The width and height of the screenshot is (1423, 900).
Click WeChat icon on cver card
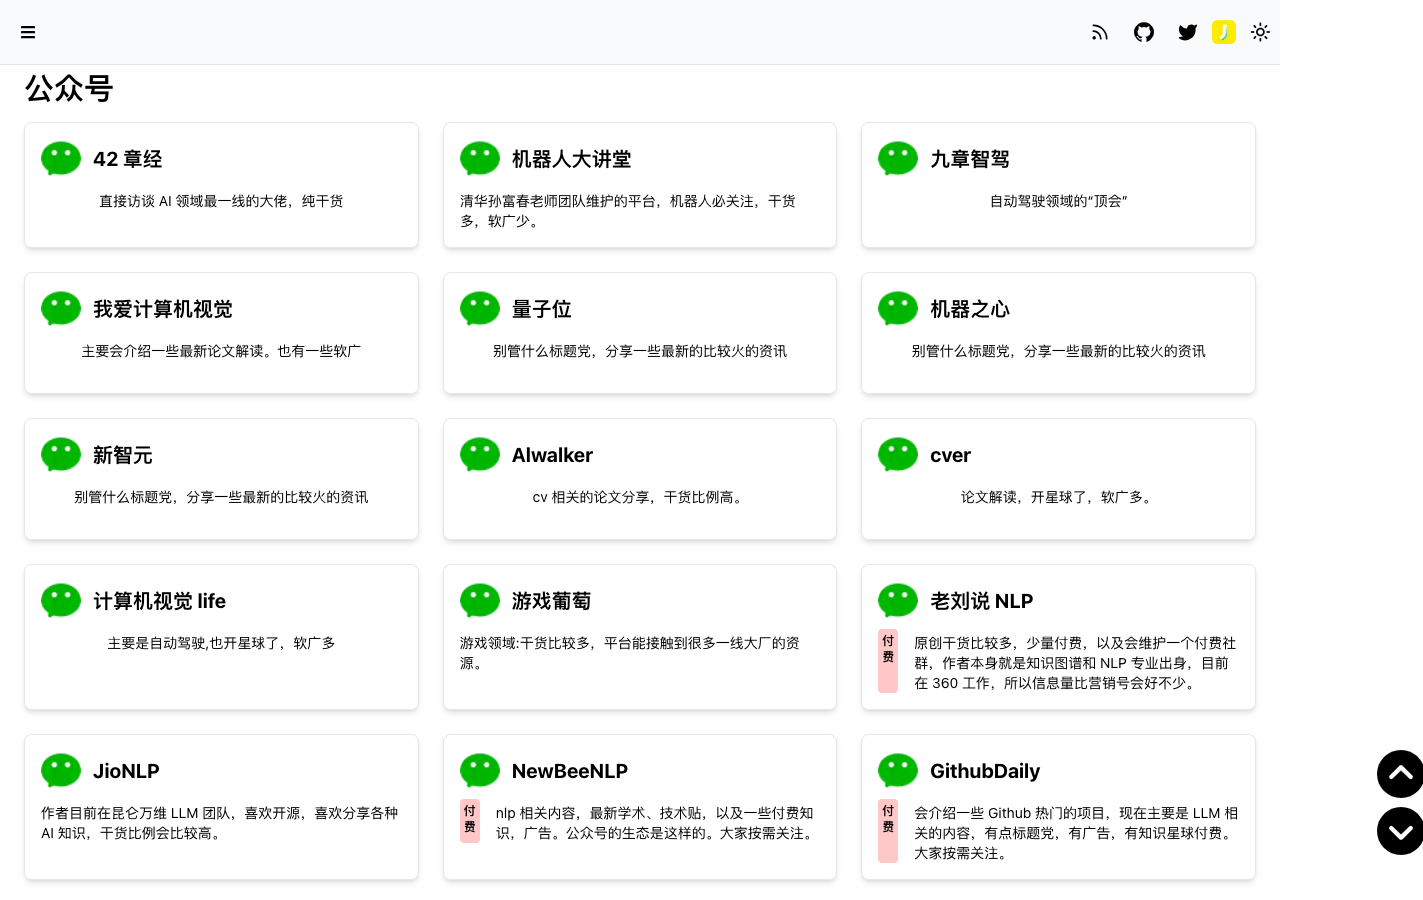898,455
